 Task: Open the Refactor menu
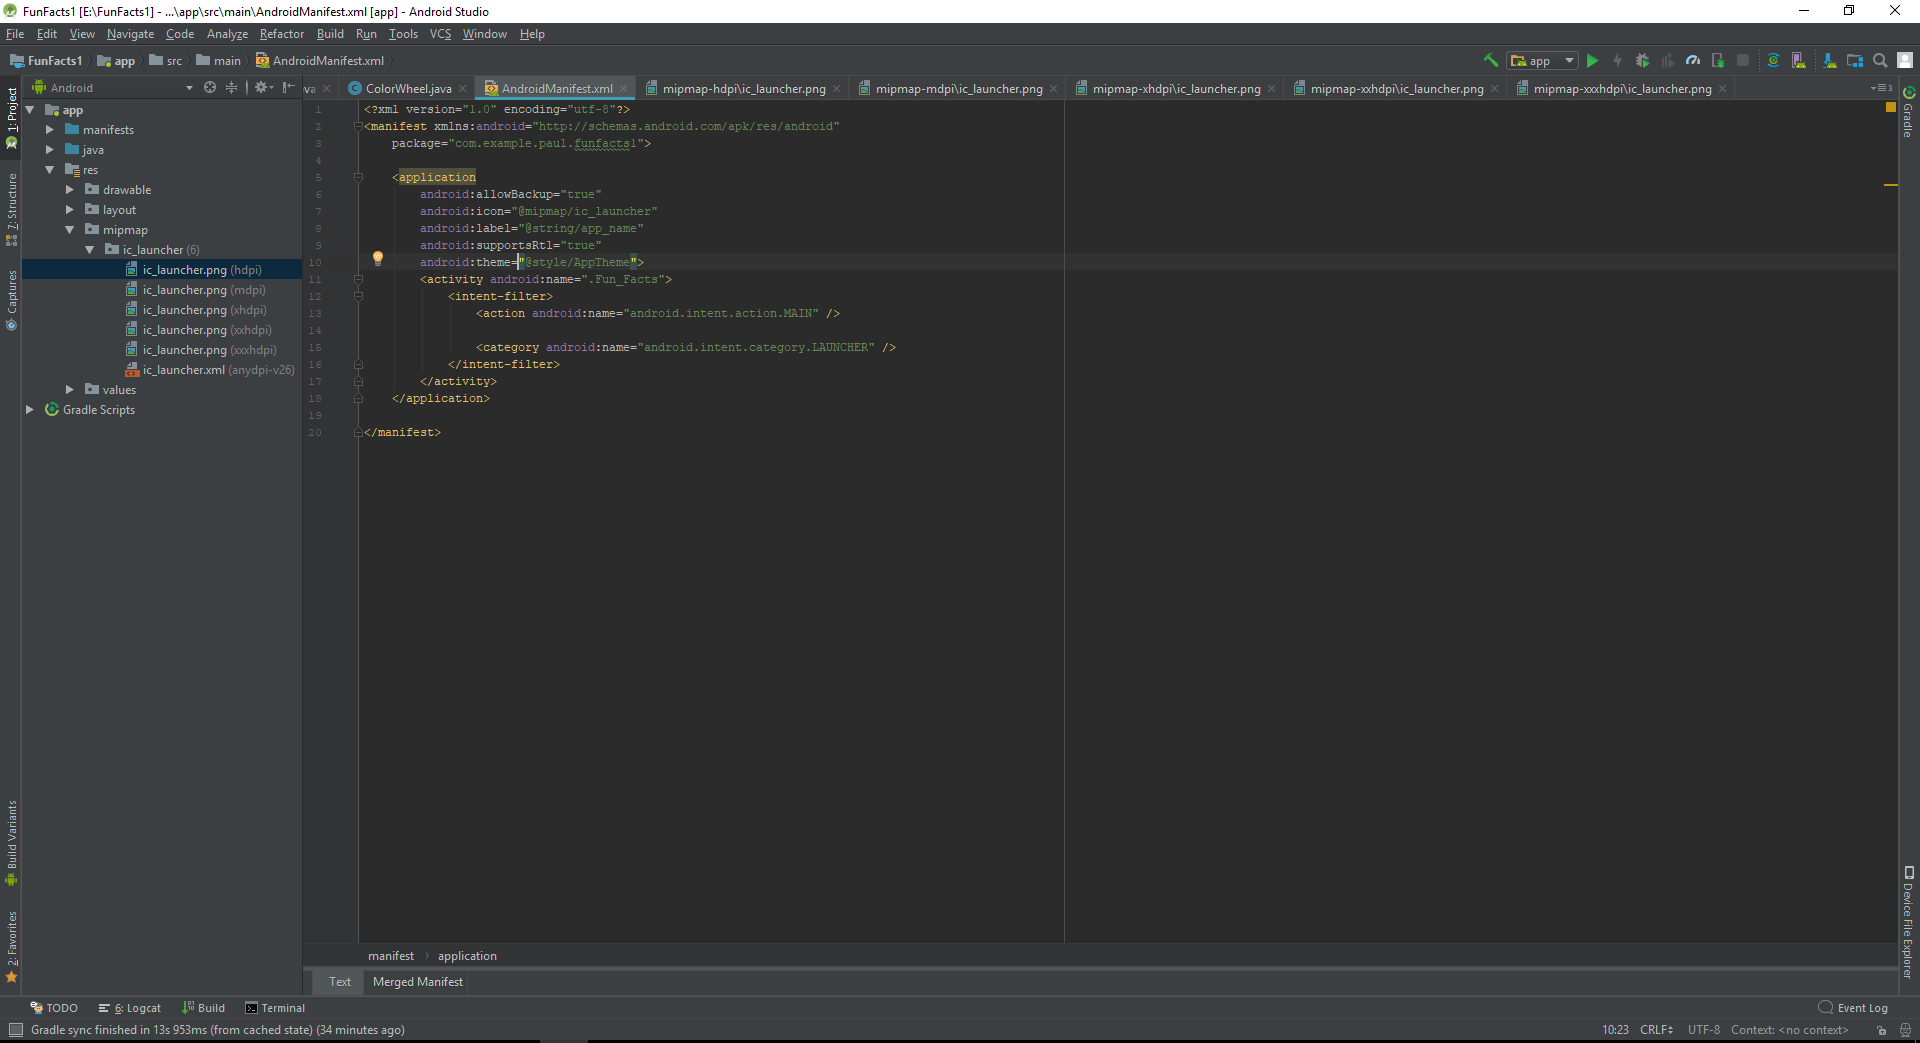[x=281, y=33]
